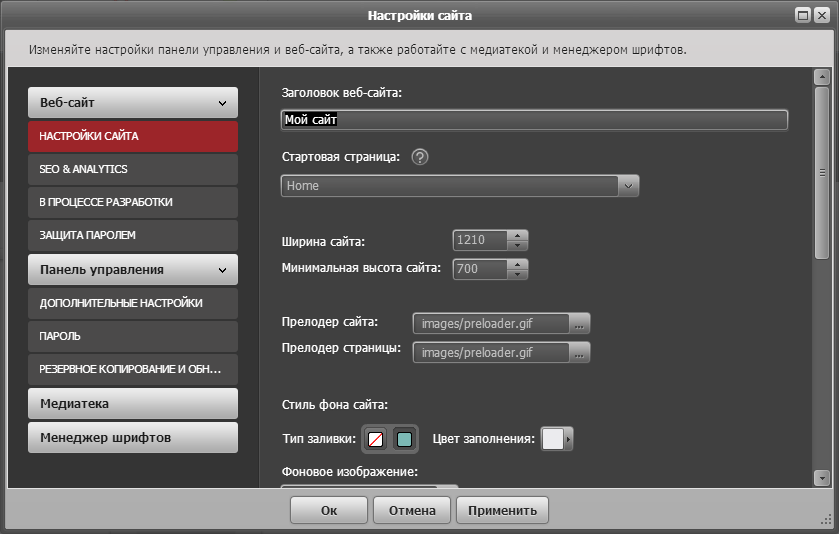Open РЕЗЕРВНОЕ КОПИРОВАНИЕ И ОБН... item

[x=133, y=369]
